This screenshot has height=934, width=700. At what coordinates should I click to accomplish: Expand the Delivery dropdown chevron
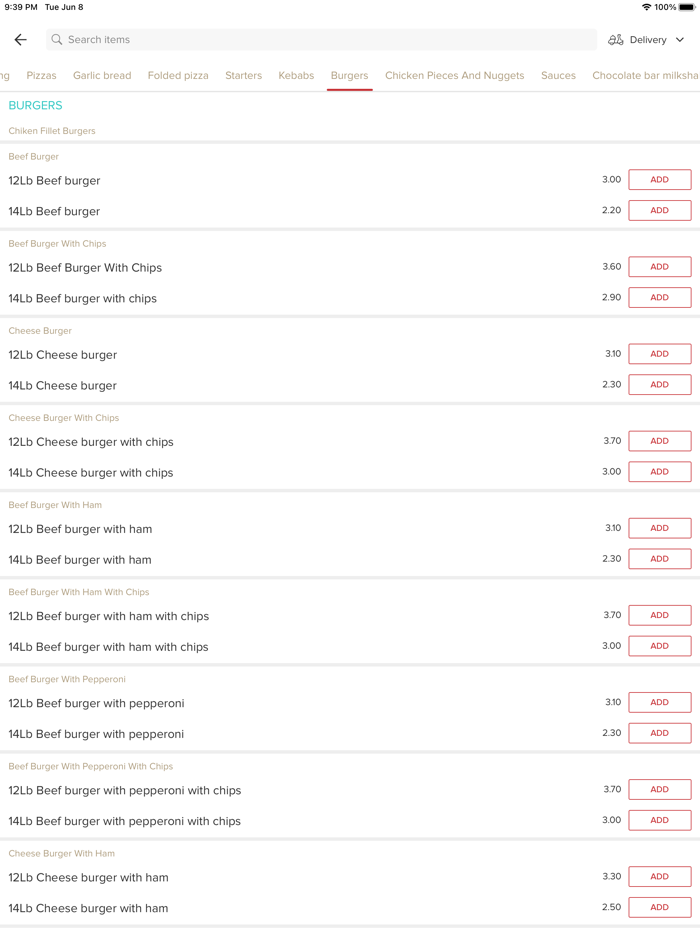(680, 40)
